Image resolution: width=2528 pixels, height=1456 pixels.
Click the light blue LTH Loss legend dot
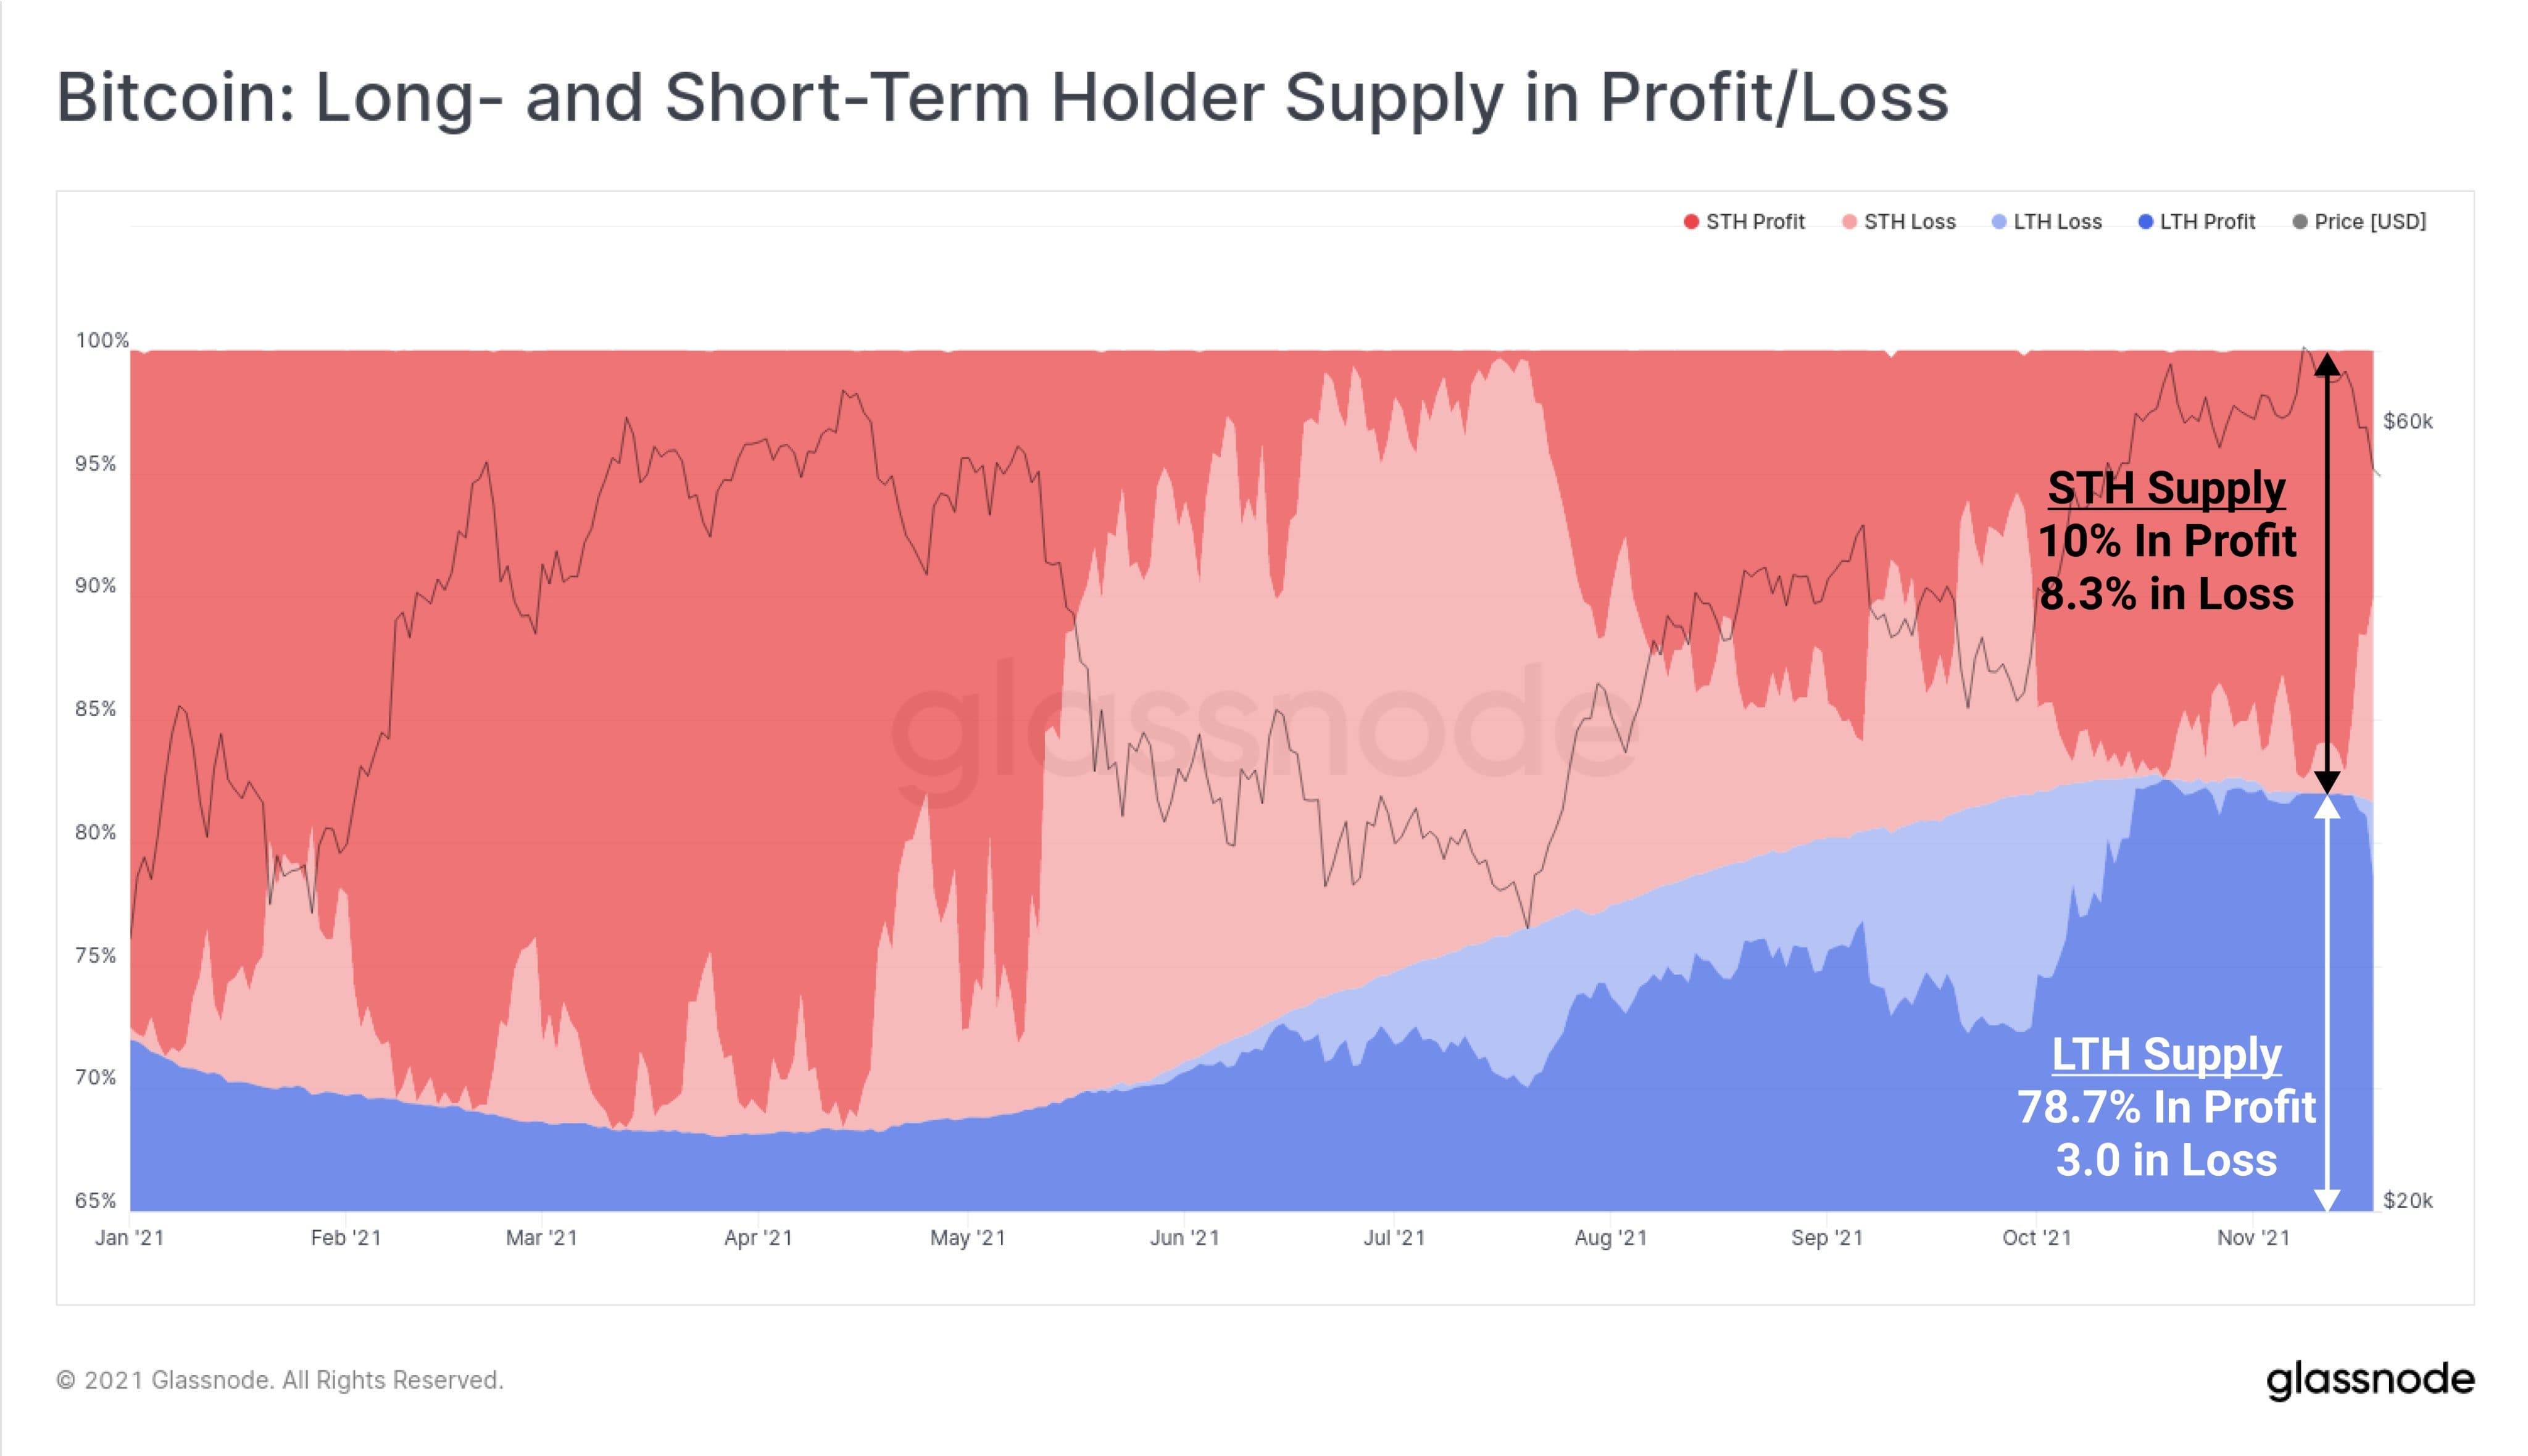coord(1999,222)
